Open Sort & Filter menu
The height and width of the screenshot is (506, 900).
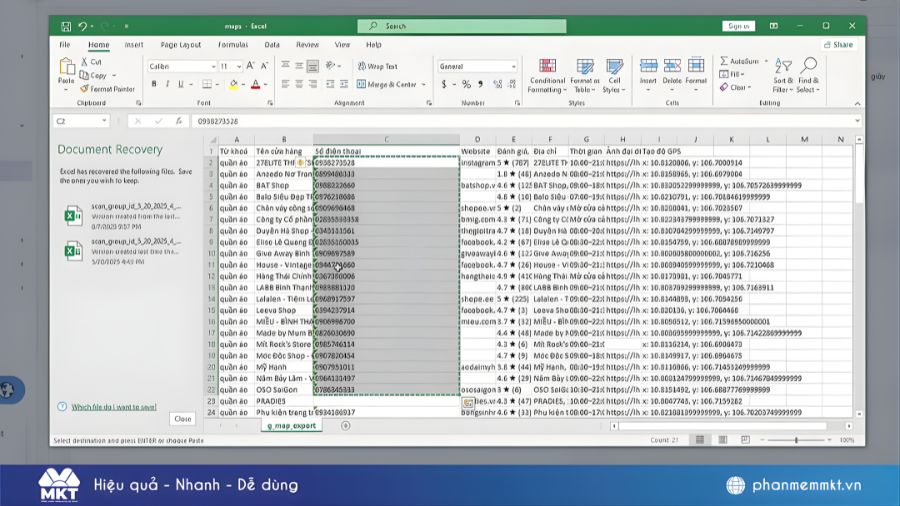pos(783,75)
